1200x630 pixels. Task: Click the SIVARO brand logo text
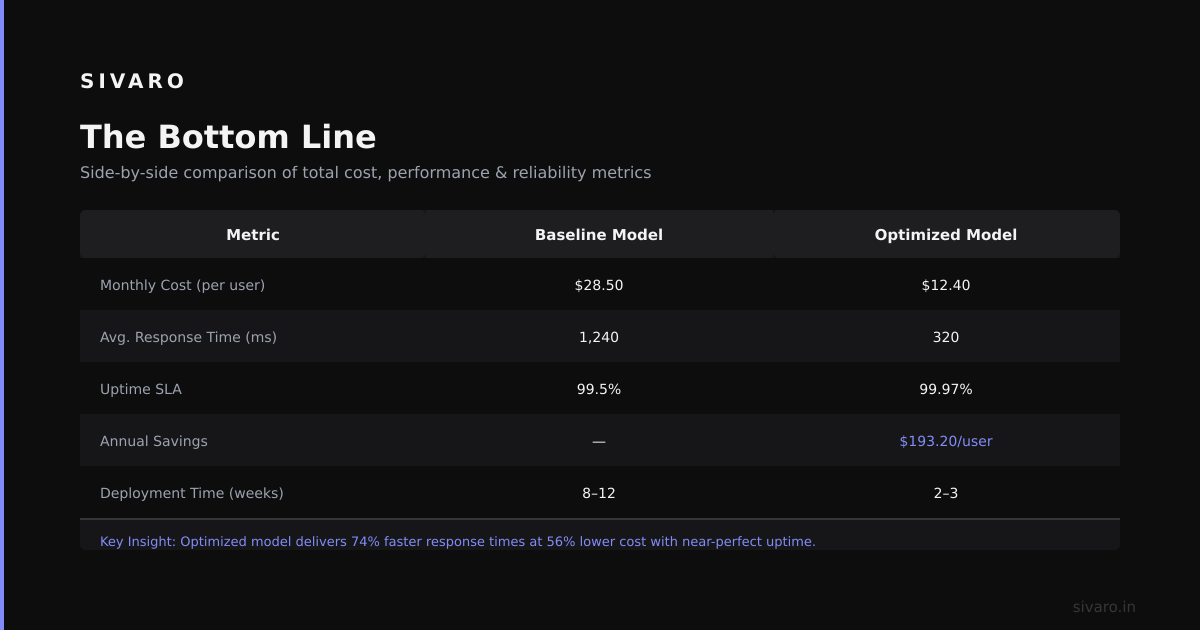pos(133,81)
